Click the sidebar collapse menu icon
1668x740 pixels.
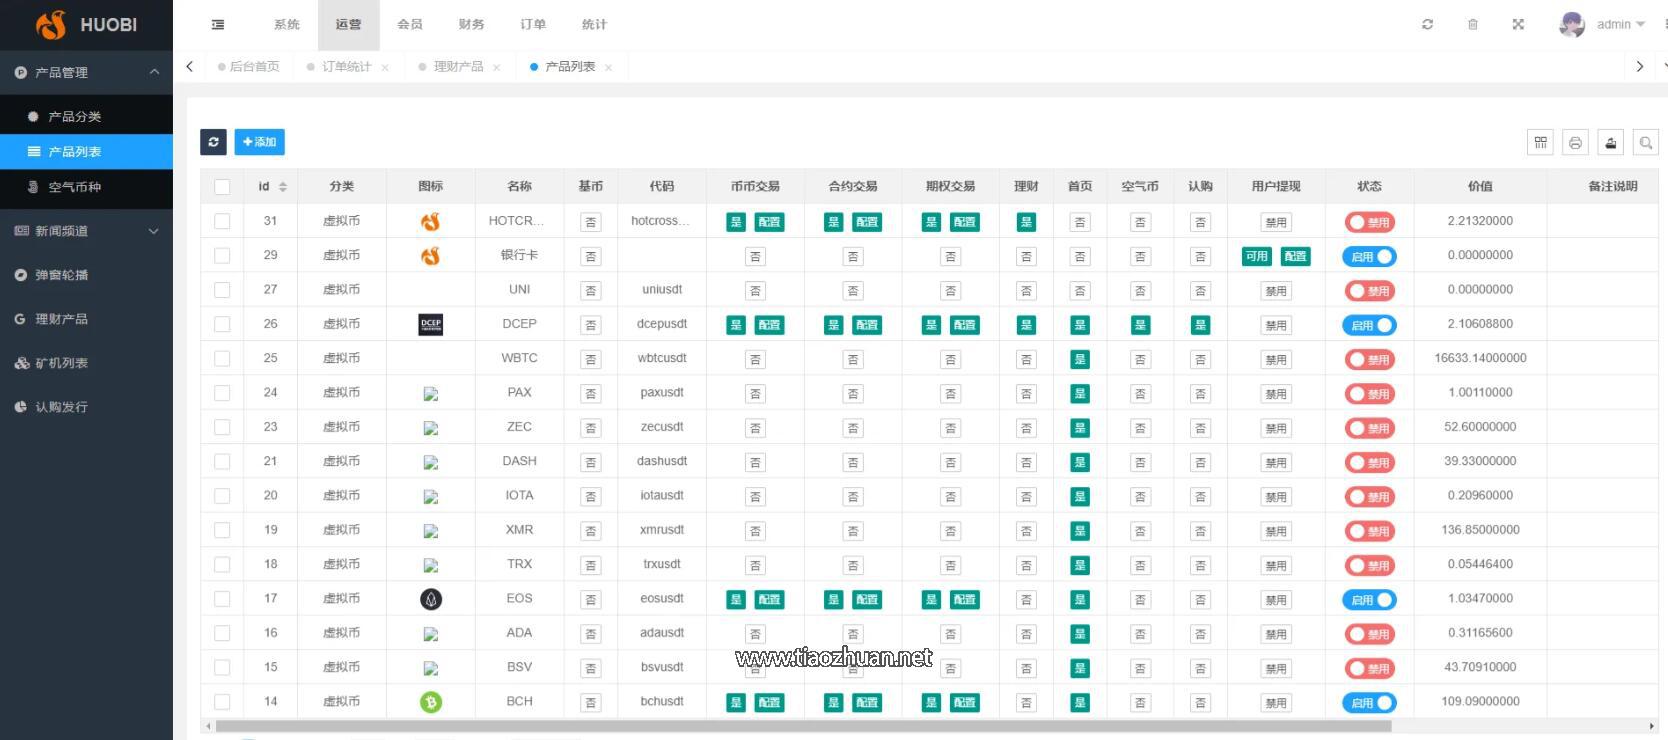pos(218,24)
